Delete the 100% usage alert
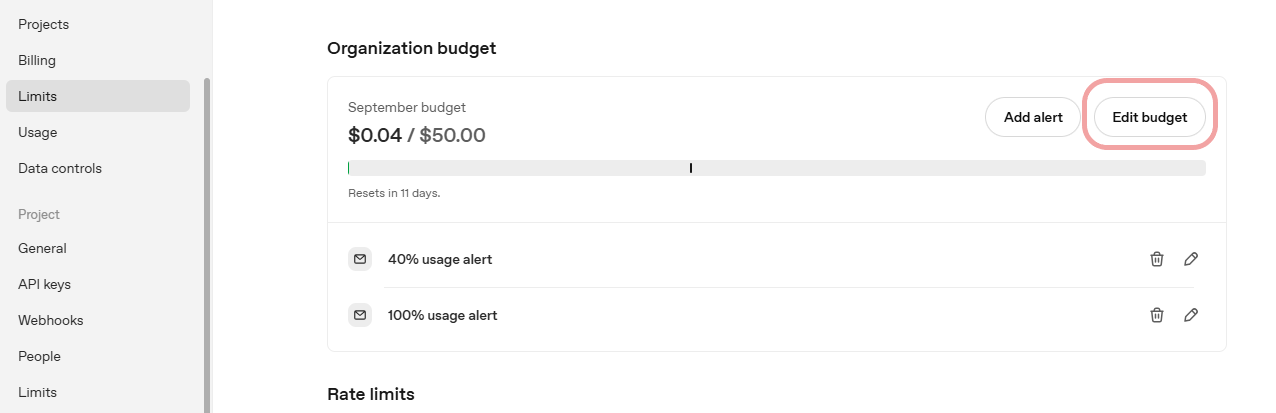 click(x=1157, y=315)
